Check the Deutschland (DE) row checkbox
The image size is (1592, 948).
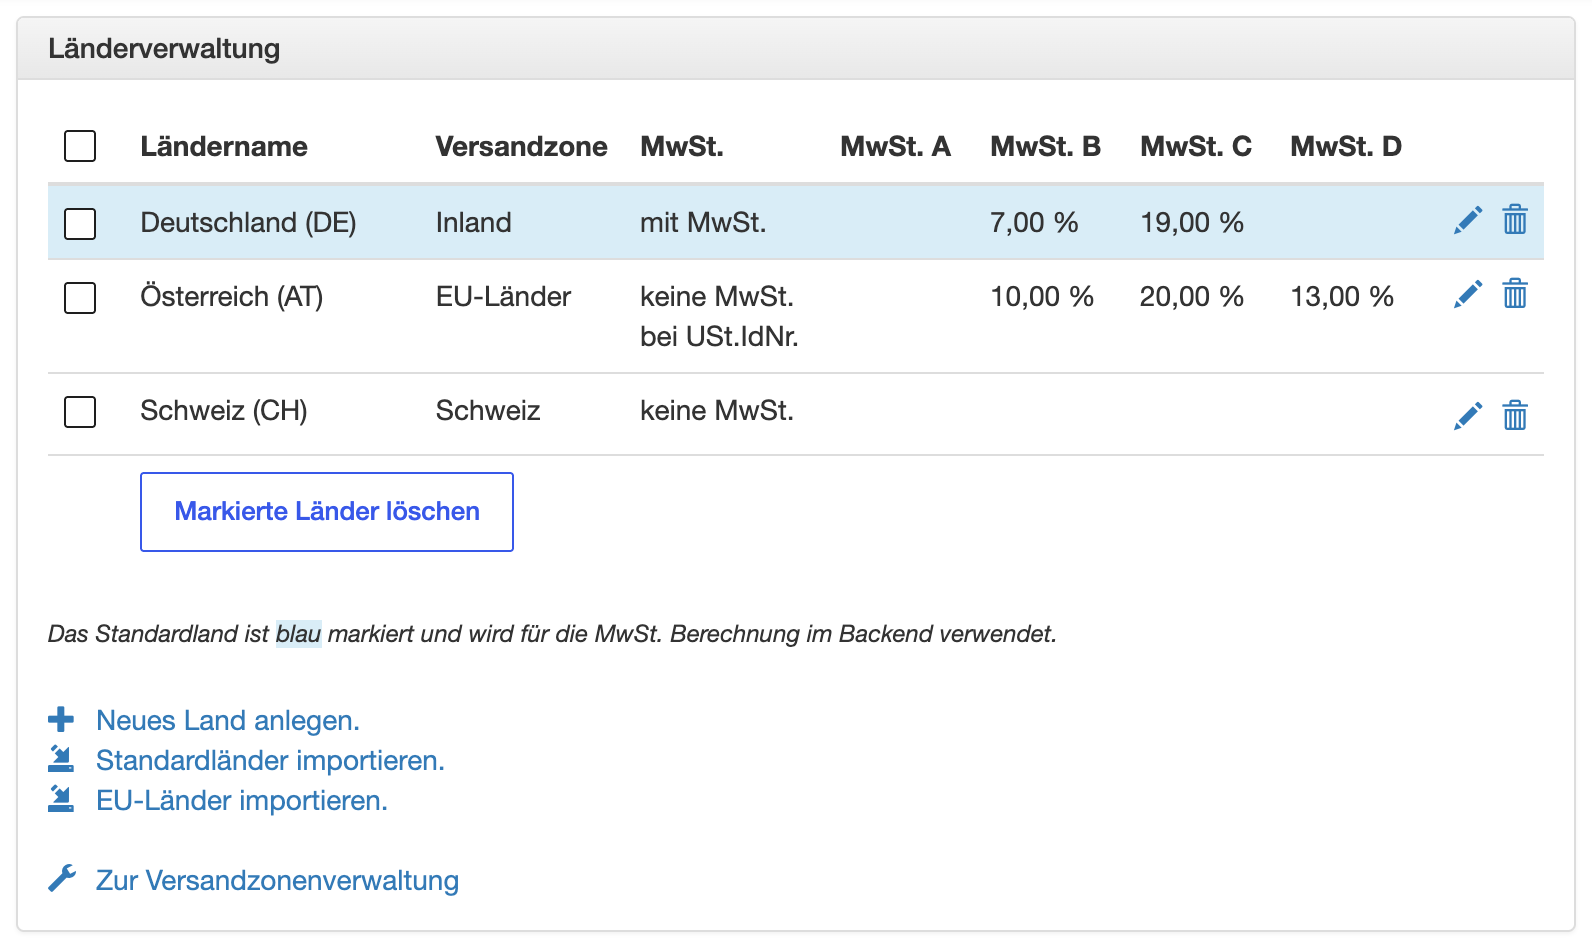(x=80, y=223)
